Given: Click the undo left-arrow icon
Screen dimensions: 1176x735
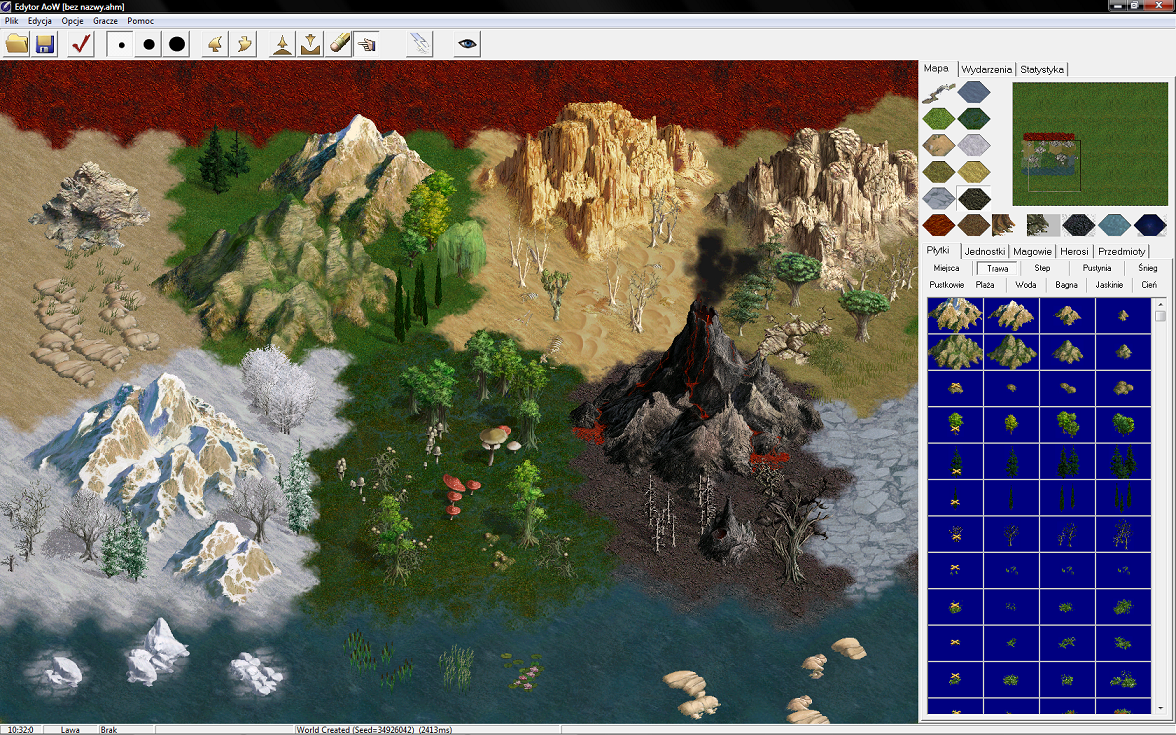Looking at the screenshot, I should 215,44.
